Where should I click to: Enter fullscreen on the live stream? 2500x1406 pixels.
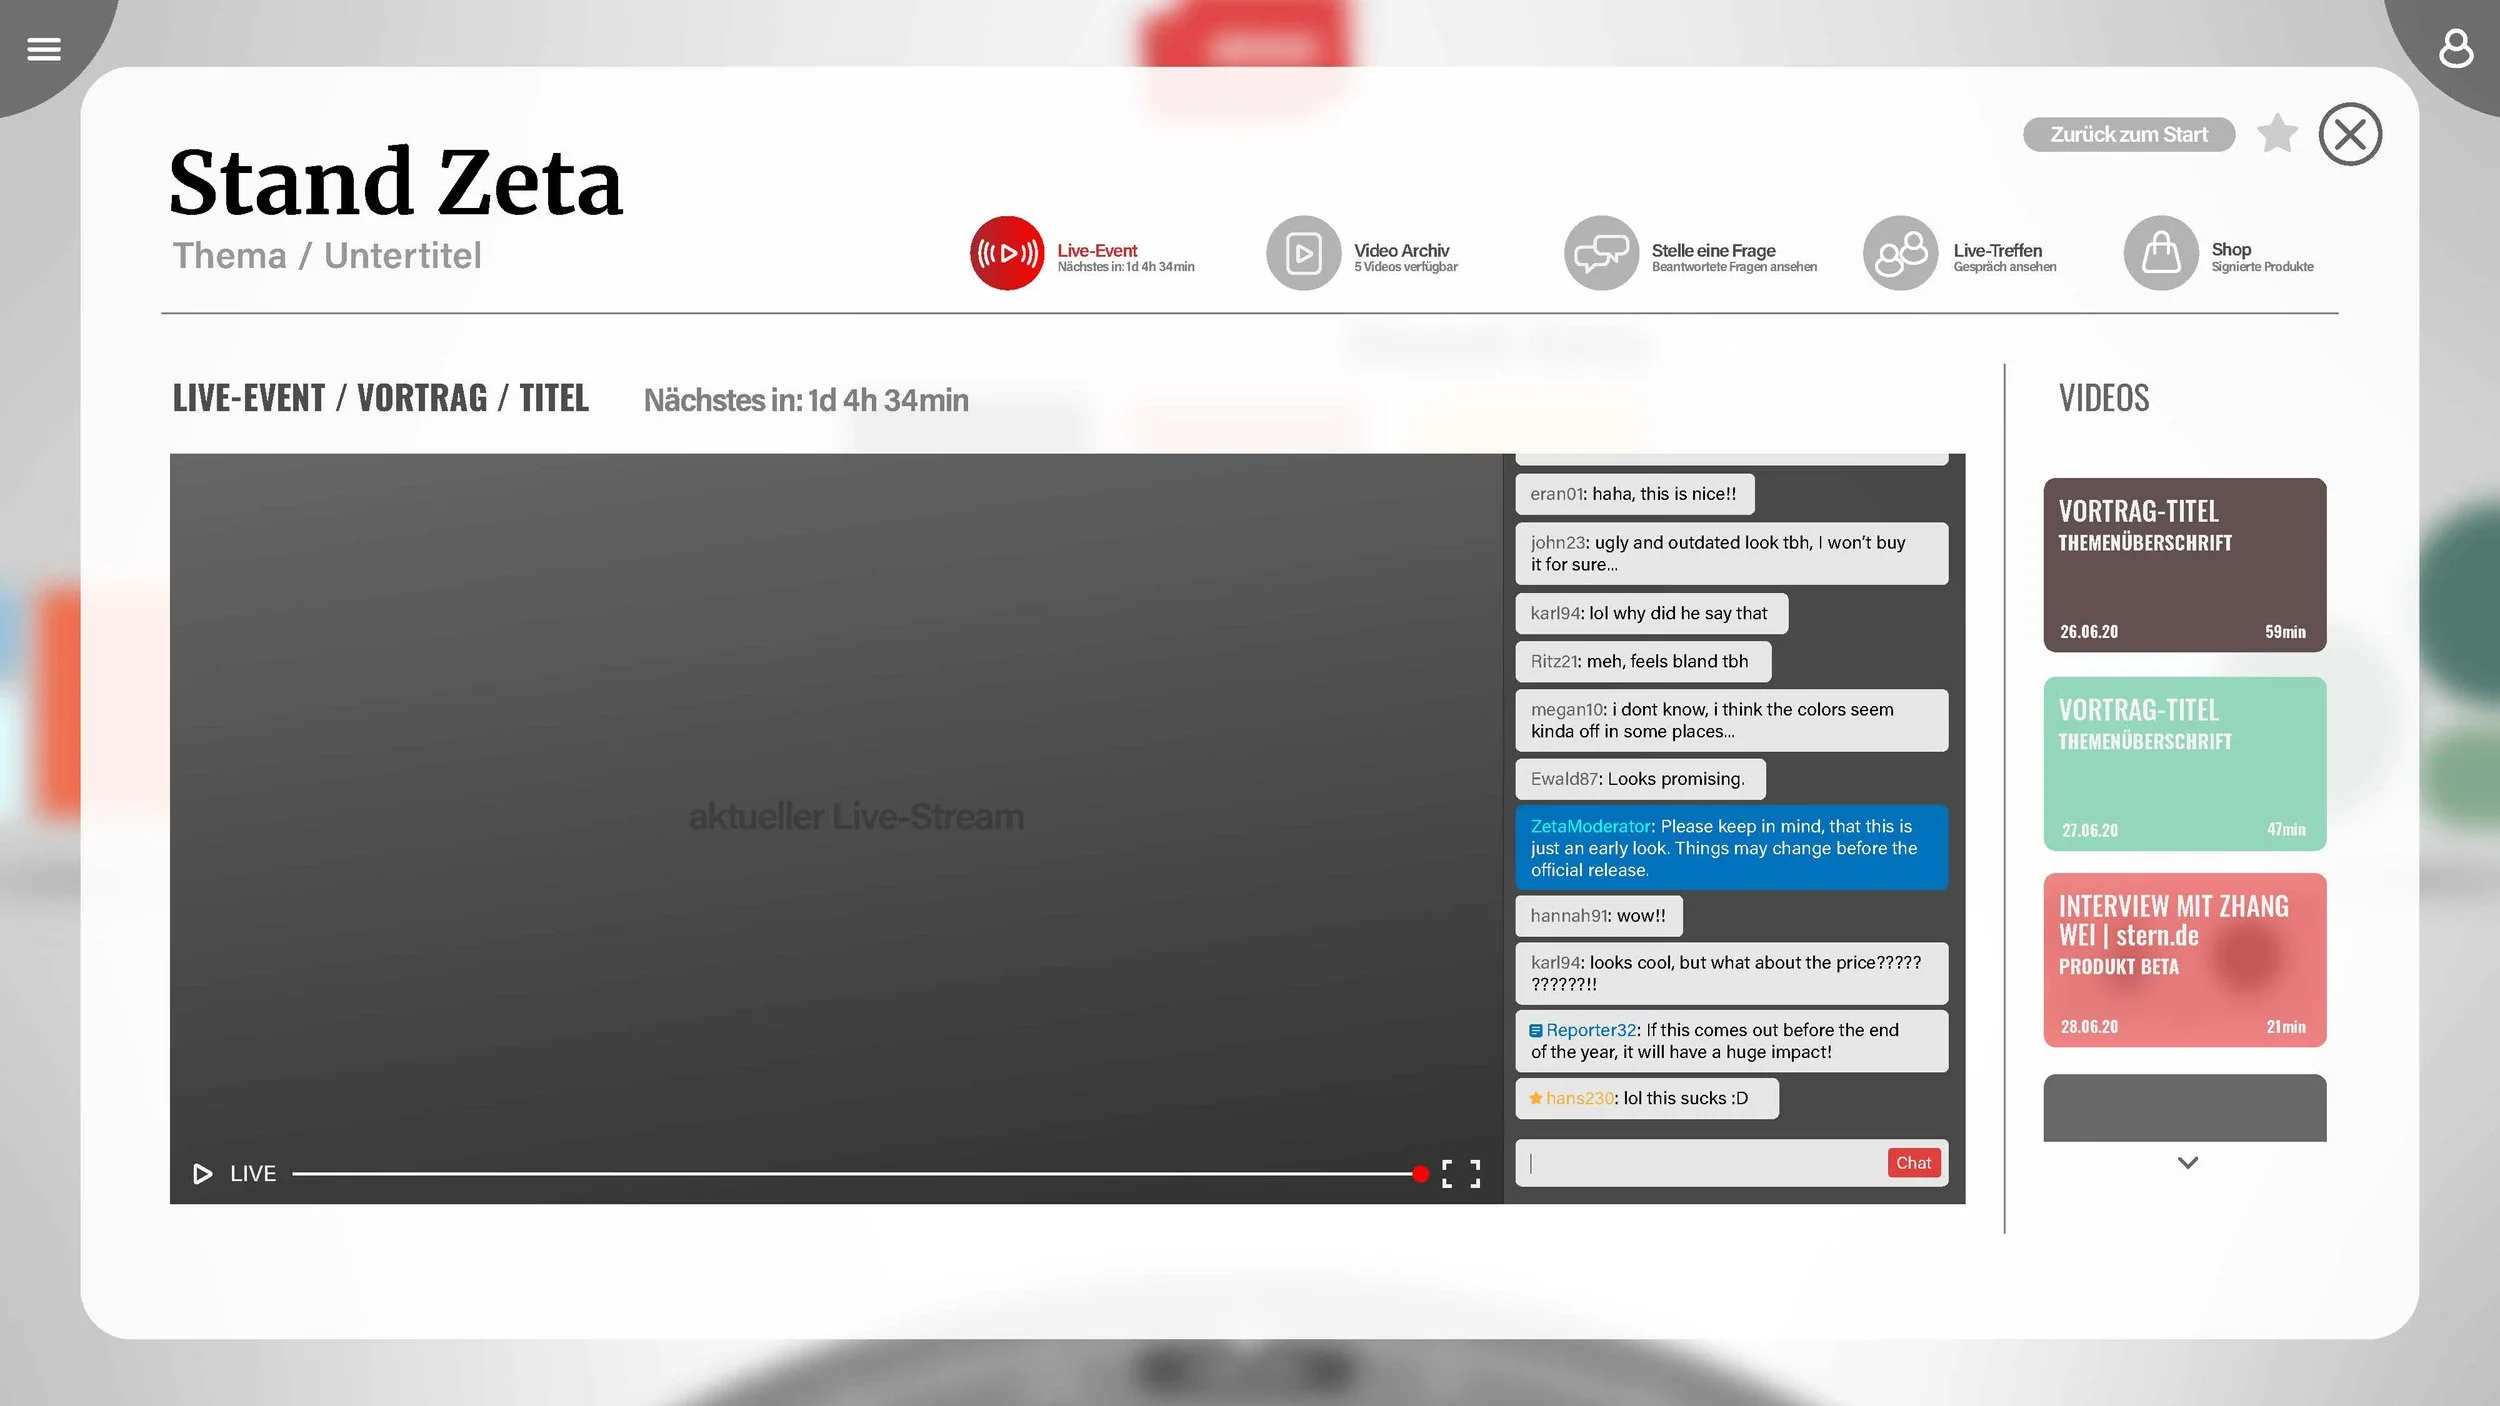(1460, 1173)
